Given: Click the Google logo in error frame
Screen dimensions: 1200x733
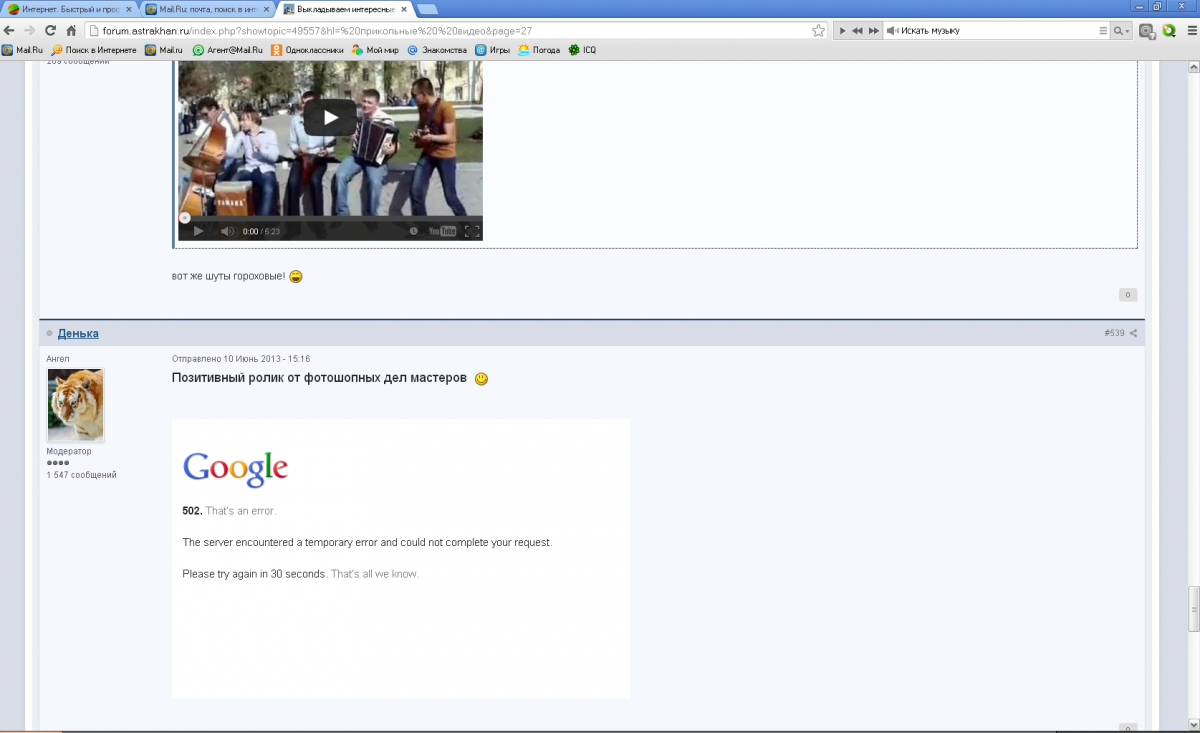Looking at the screenshot, I should tap(235, 469).
